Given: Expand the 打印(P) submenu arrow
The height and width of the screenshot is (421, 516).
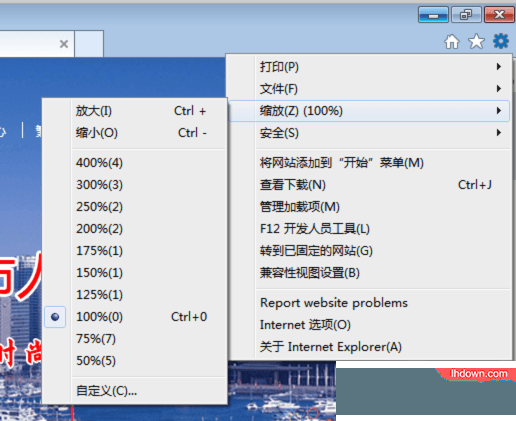Looking at the screenshot, I should point(499,67).
